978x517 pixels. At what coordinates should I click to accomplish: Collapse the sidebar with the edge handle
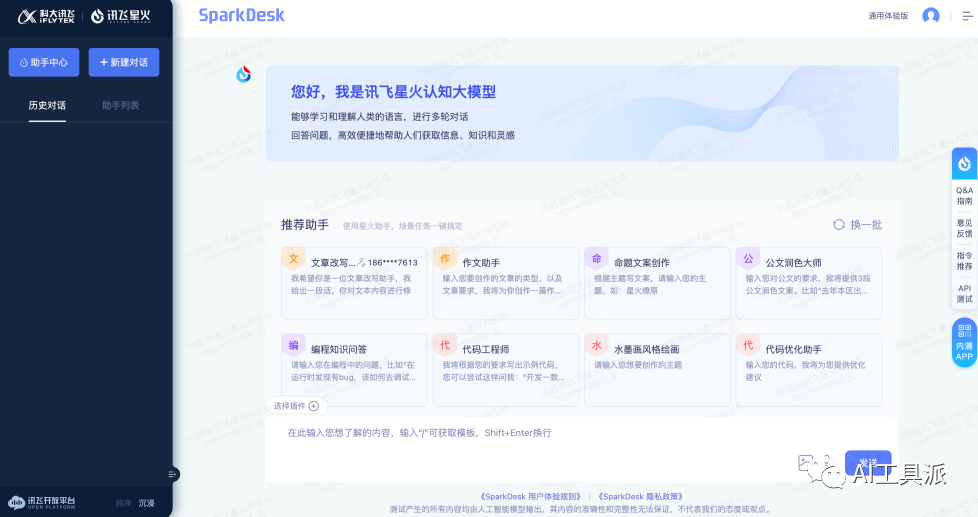point(173,474)
